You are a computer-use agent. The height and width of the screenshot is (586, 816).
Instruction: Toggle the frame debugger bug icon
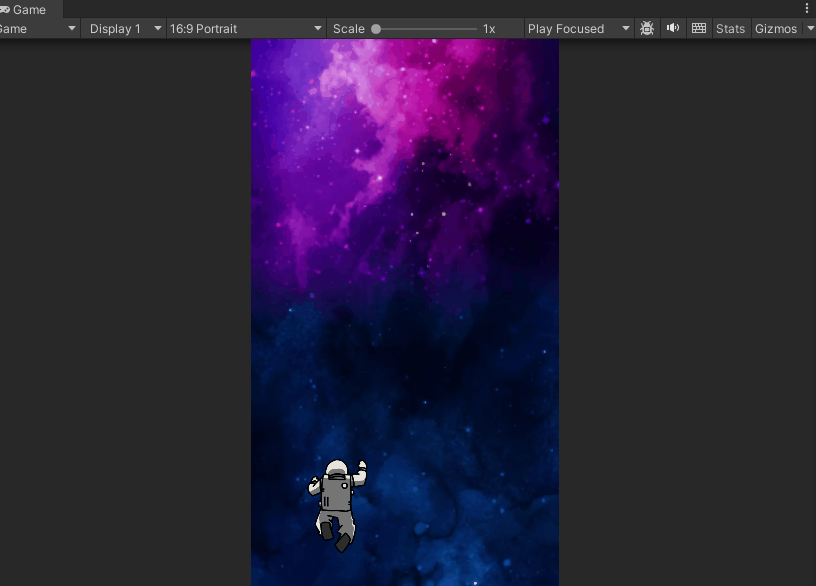647,28
